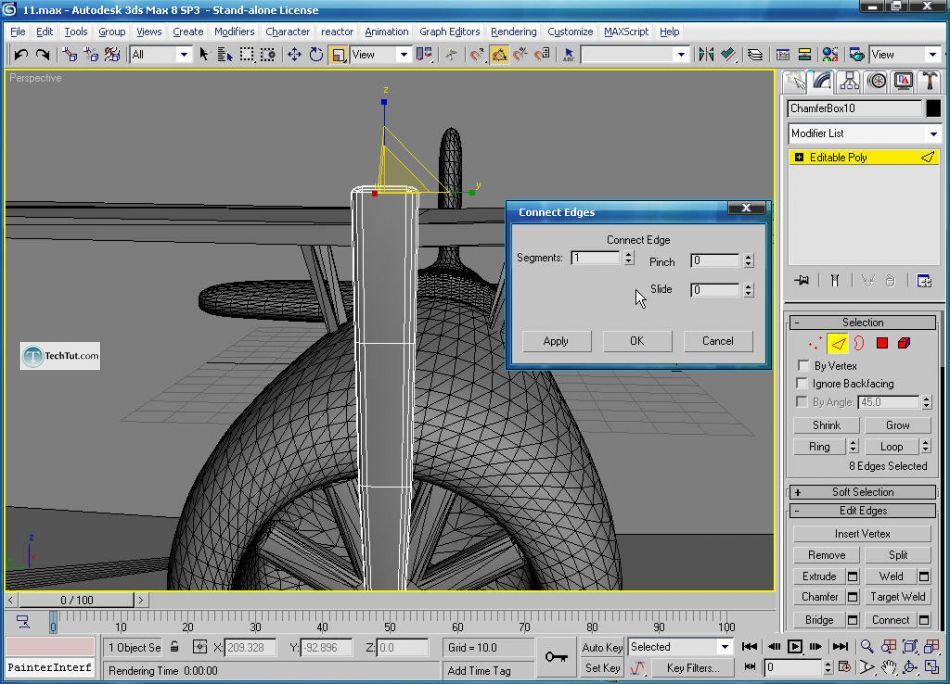Click the Segments value field
The width and height of the screenshot is (950, 684).
pyautogui.click(x=596, y=258)
